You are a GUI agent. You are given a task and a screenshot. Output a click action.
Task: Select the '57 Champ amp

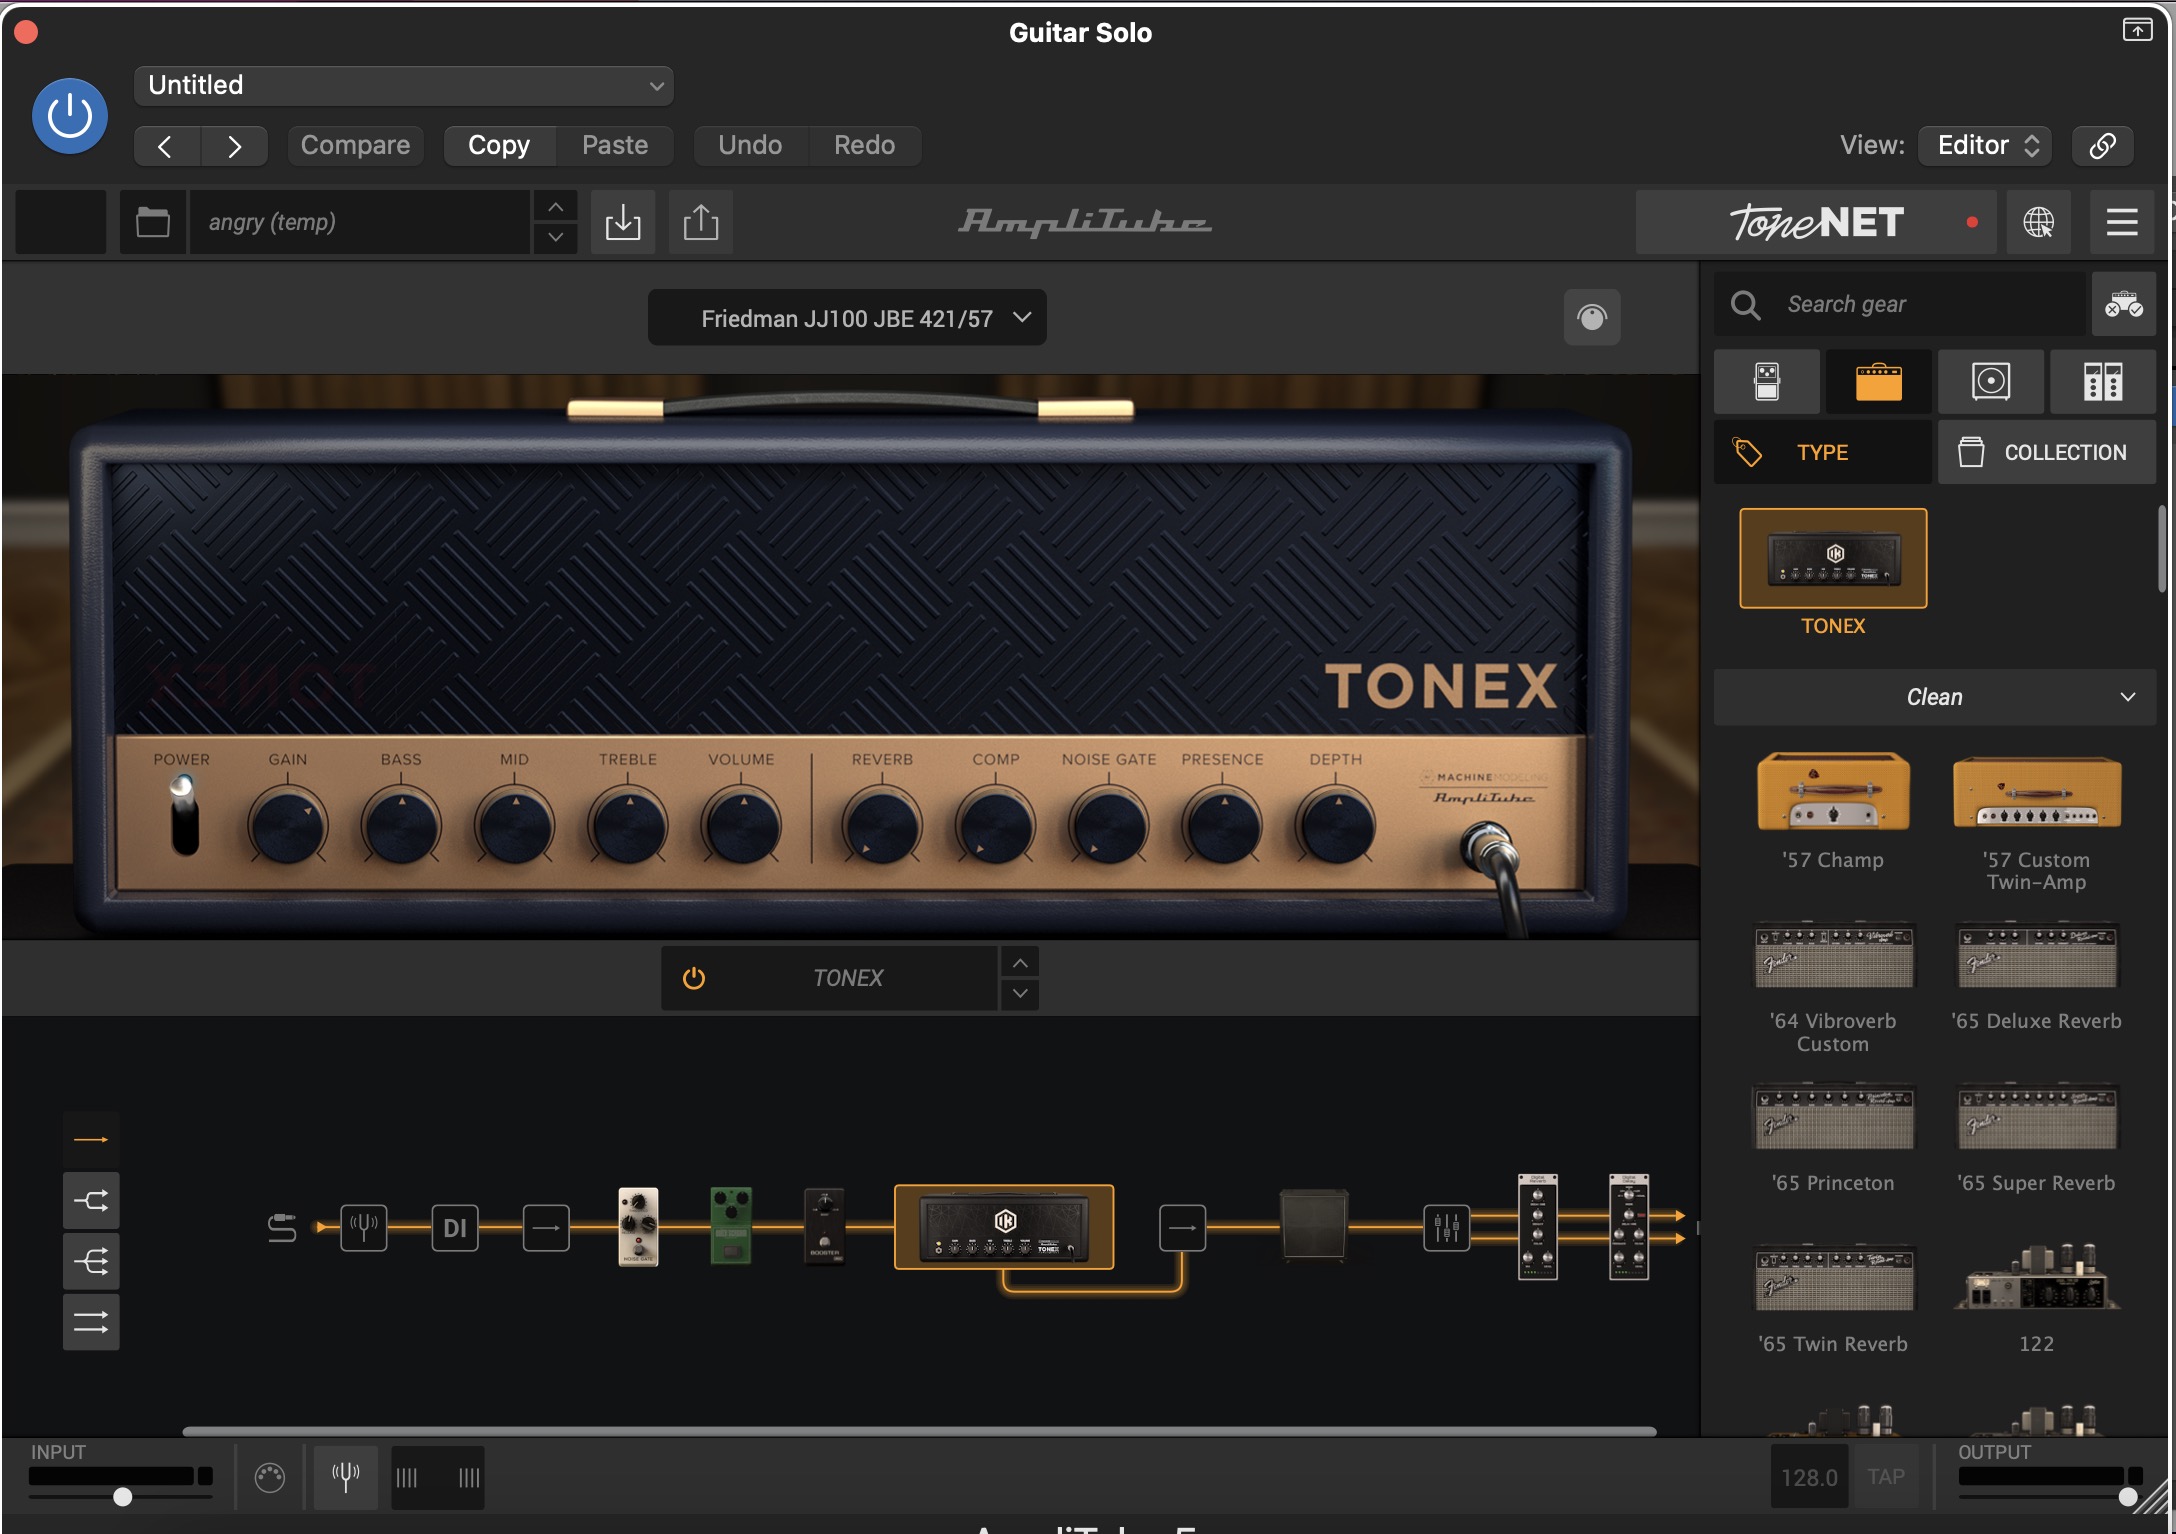(1833, 791)
